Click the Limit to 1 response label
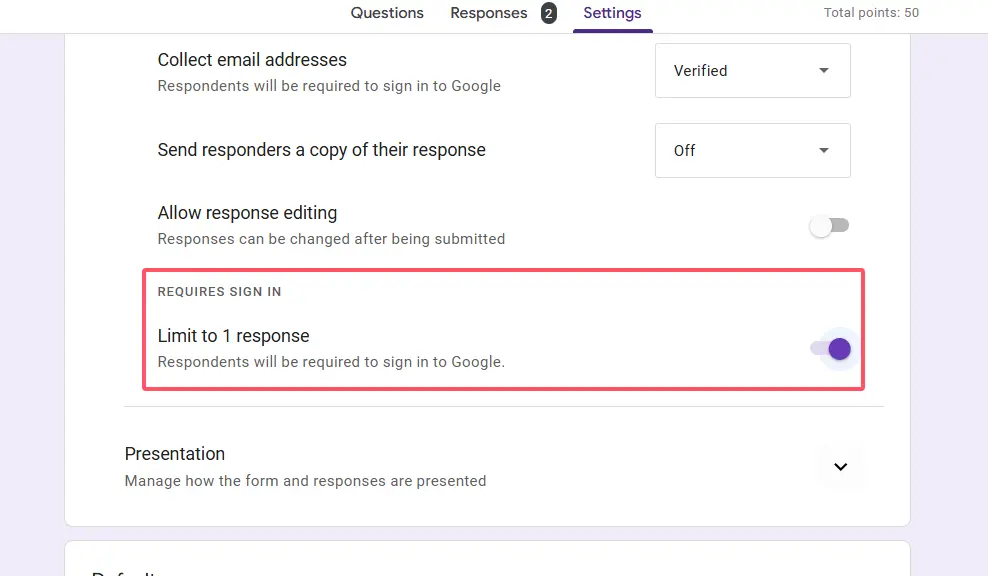Viewport: 988px width, 576px height. (x=233, y=336)
